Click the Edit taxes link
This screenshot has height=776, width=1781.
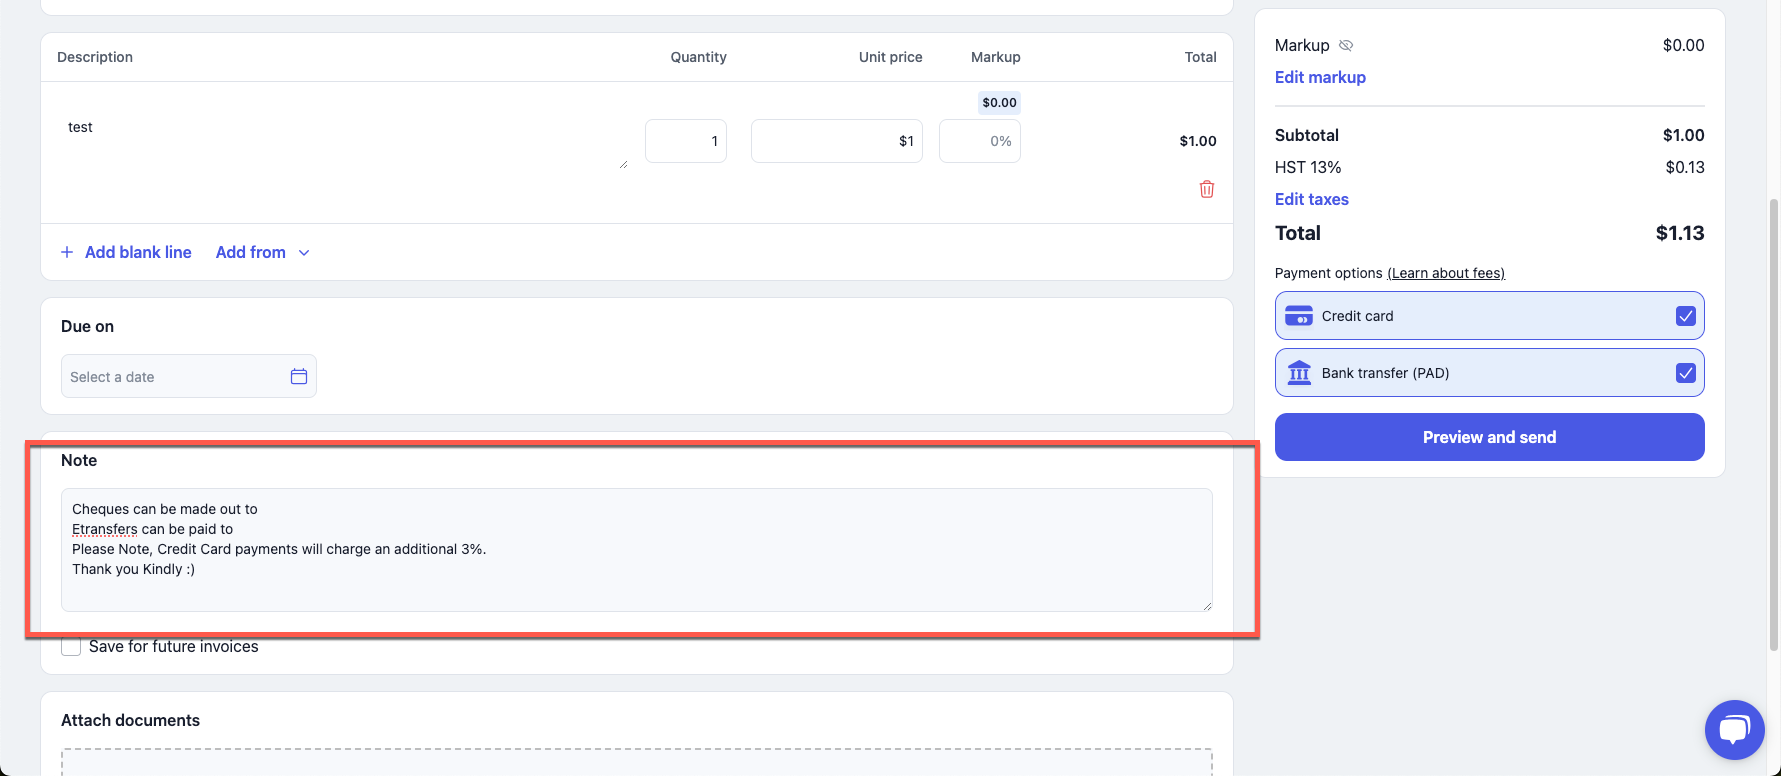(1311, 199)
